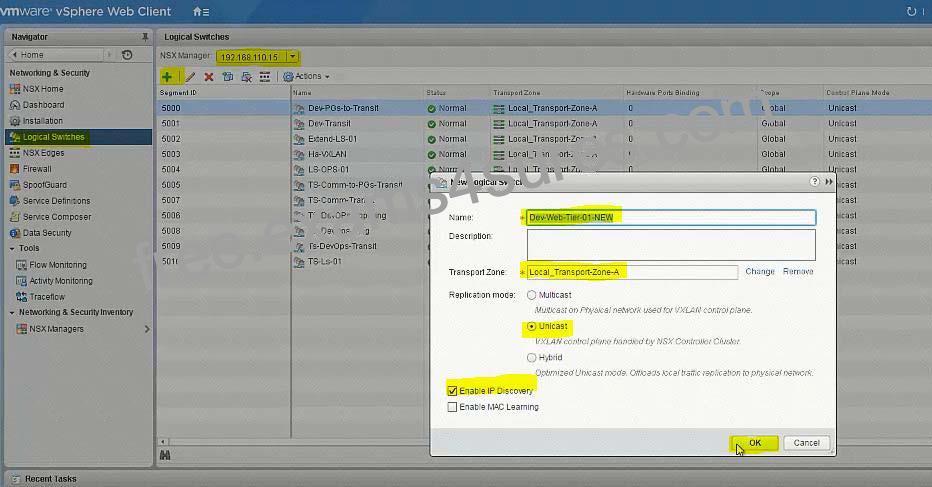Click the Change transport zone link
932x487 pixels.
coord(760,271)
